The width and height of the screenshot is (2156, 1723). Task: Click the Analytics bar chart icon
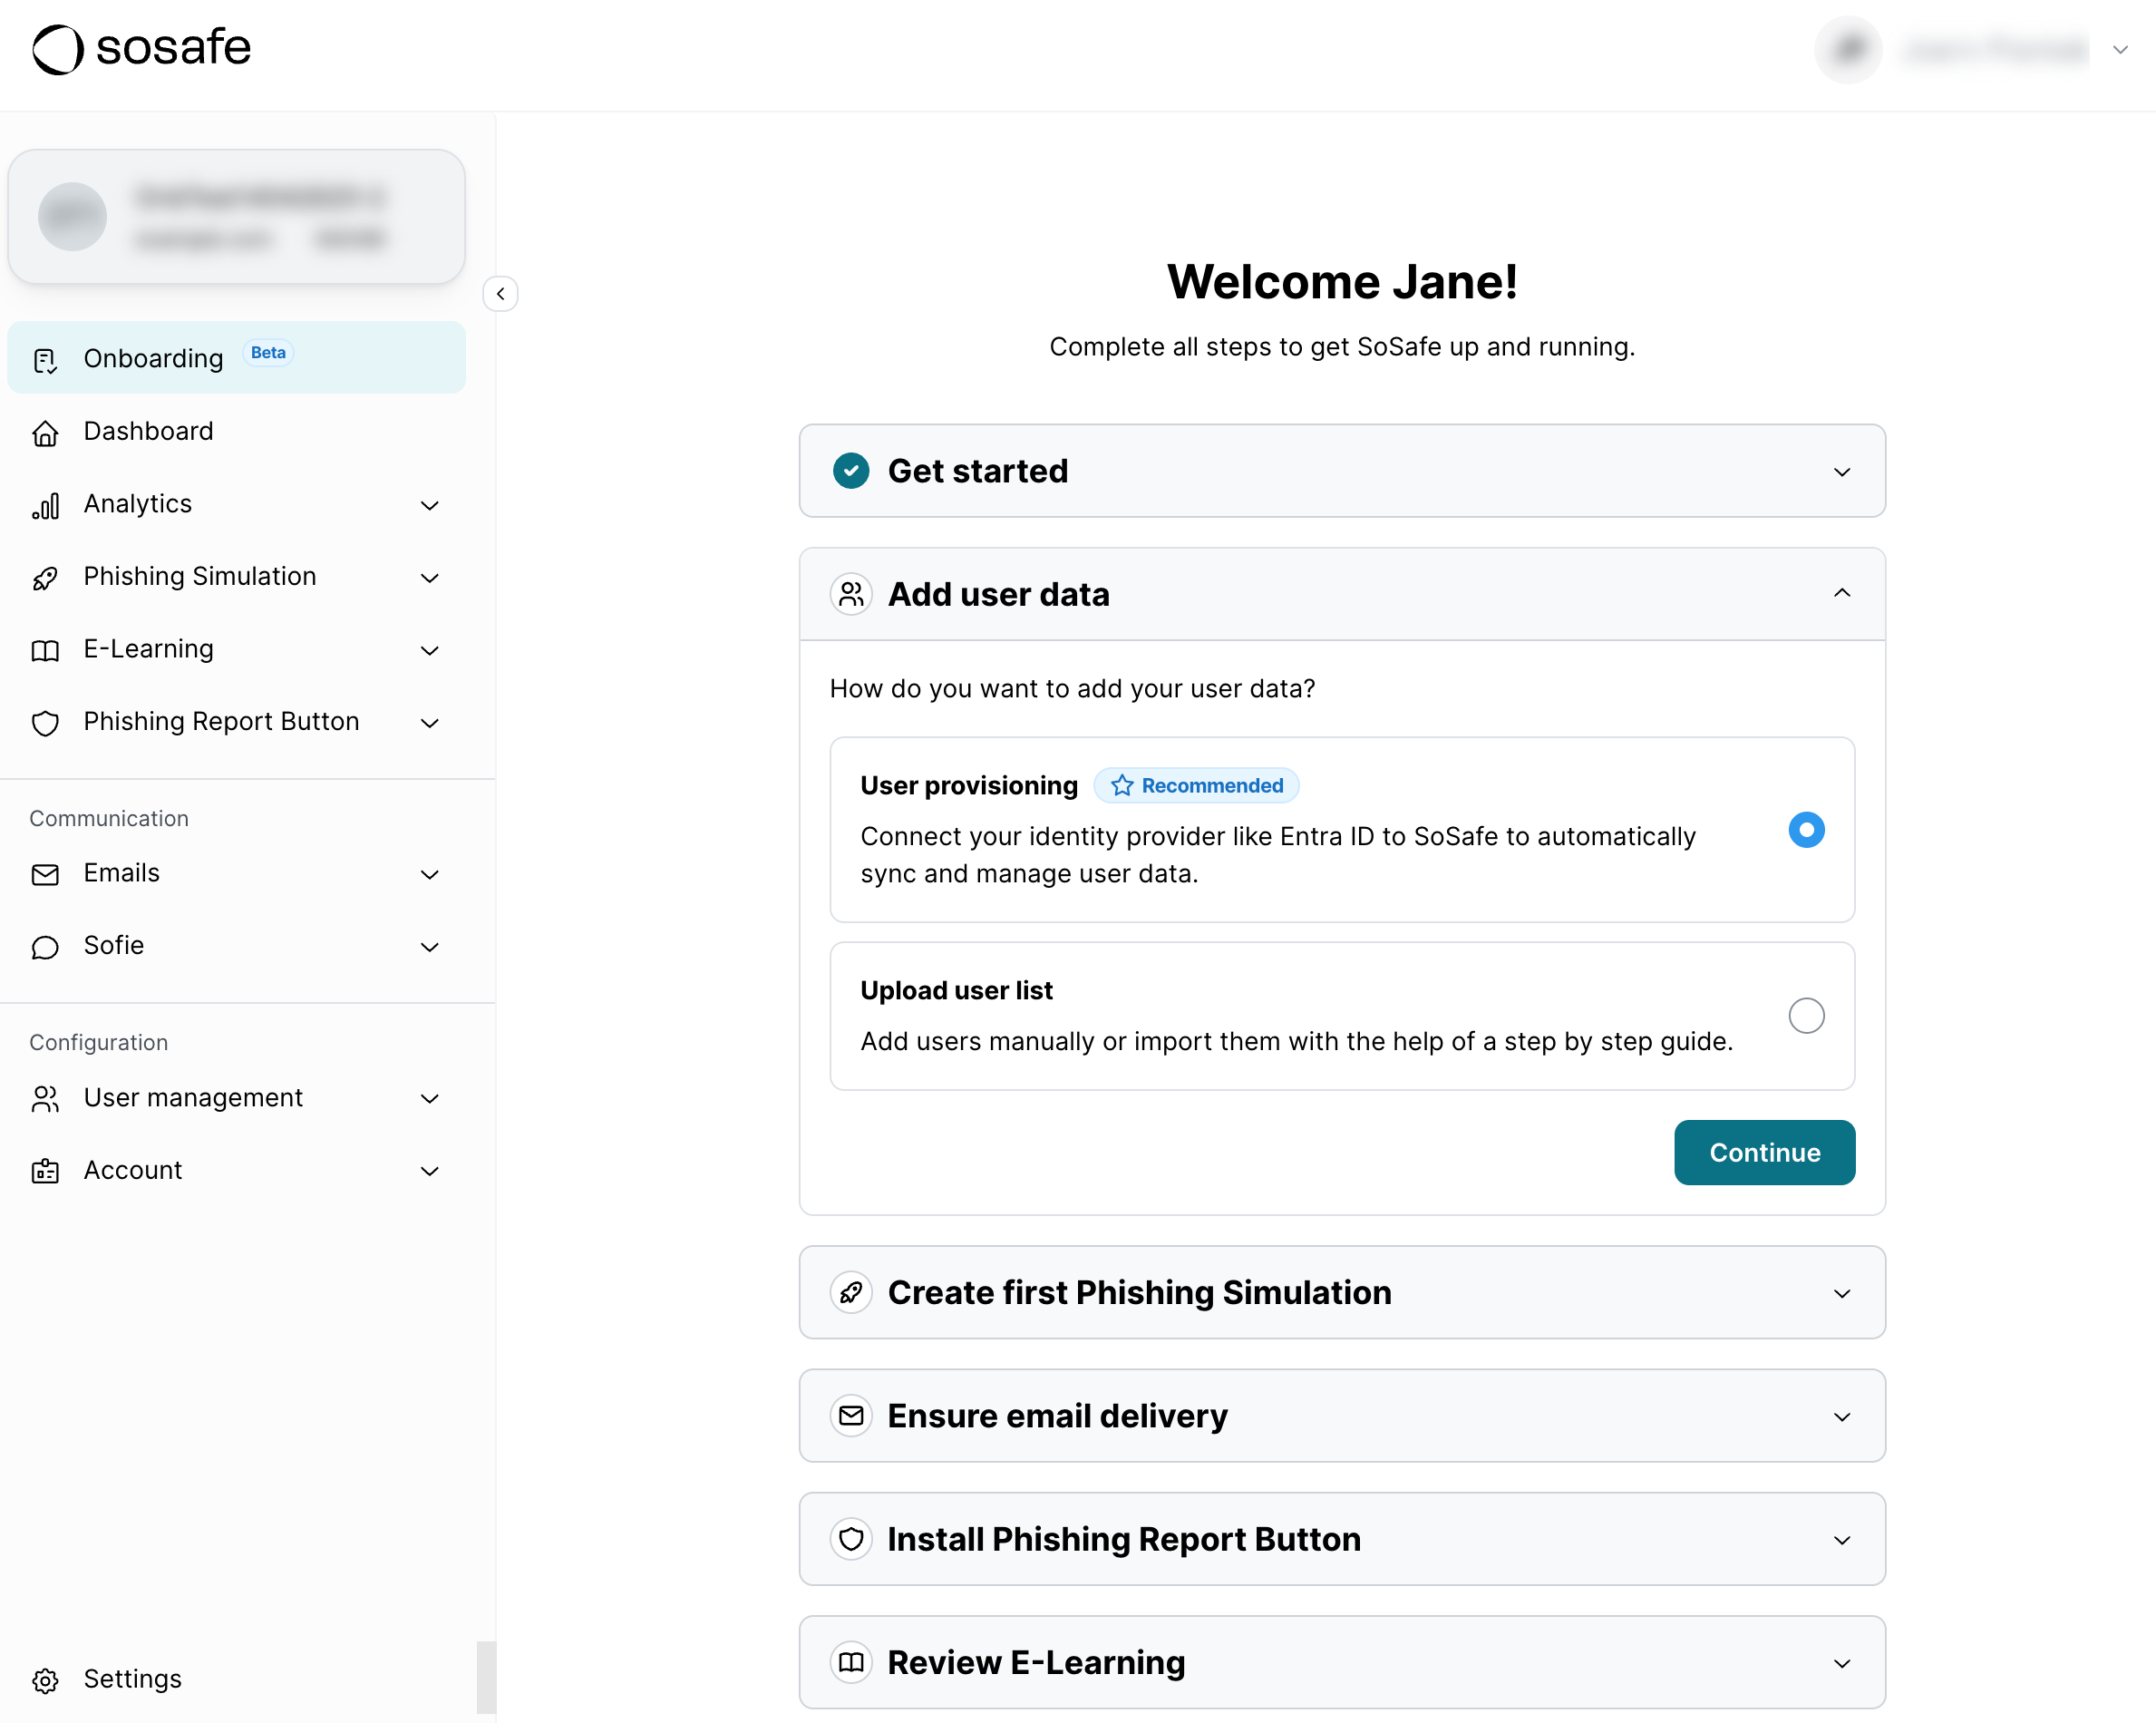45,506
